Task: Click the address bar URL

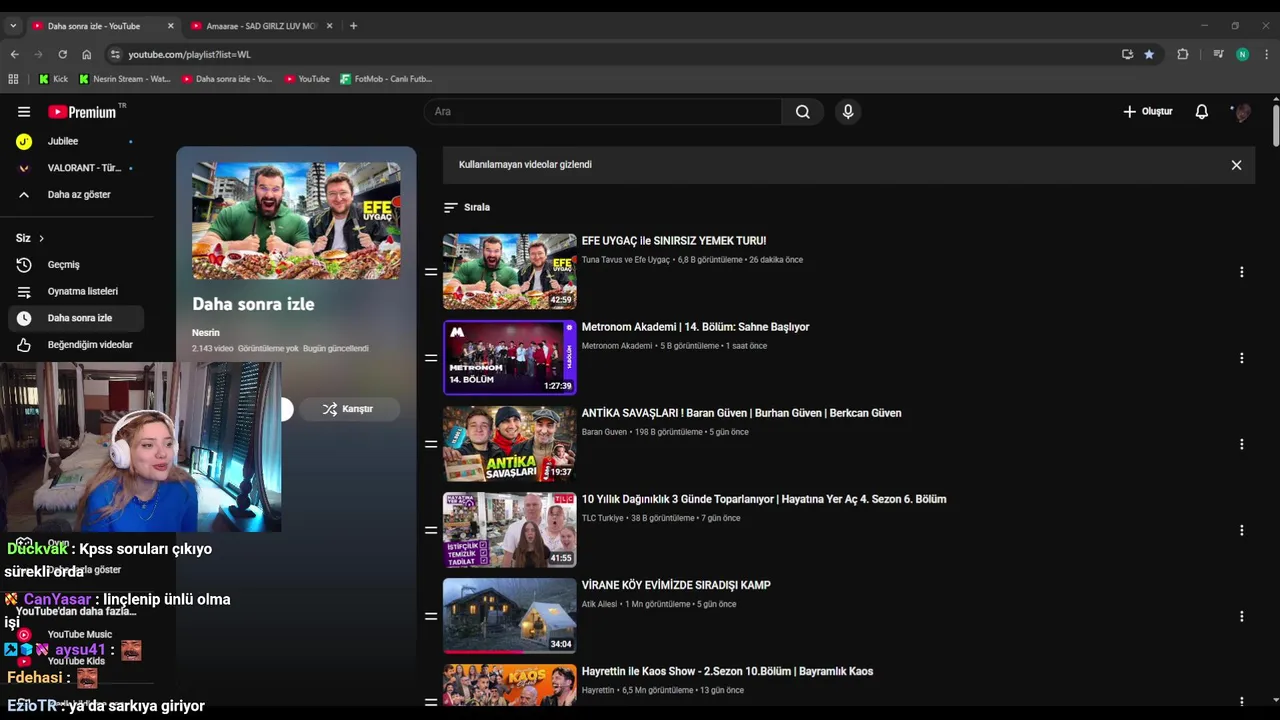Action: (189, 54)
